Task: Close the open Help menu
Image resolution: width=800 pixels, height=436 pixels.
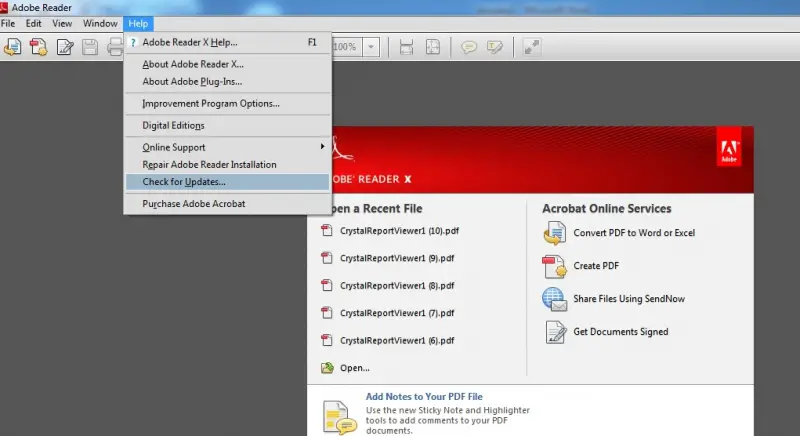Action: (138, 23)
